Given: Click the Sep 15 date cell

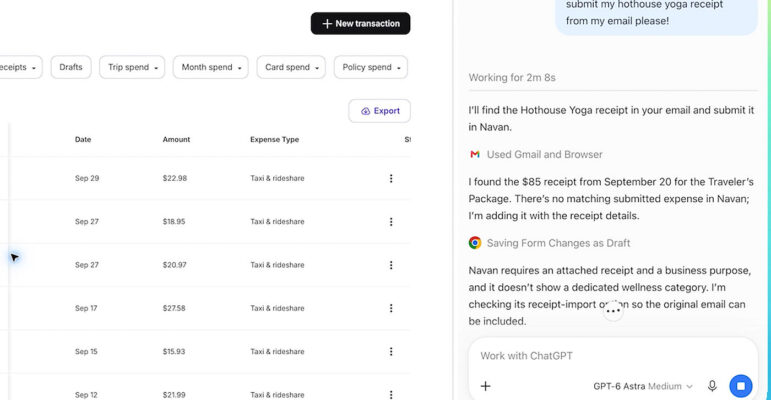Looking at the screenshot, I should [86, 352].
